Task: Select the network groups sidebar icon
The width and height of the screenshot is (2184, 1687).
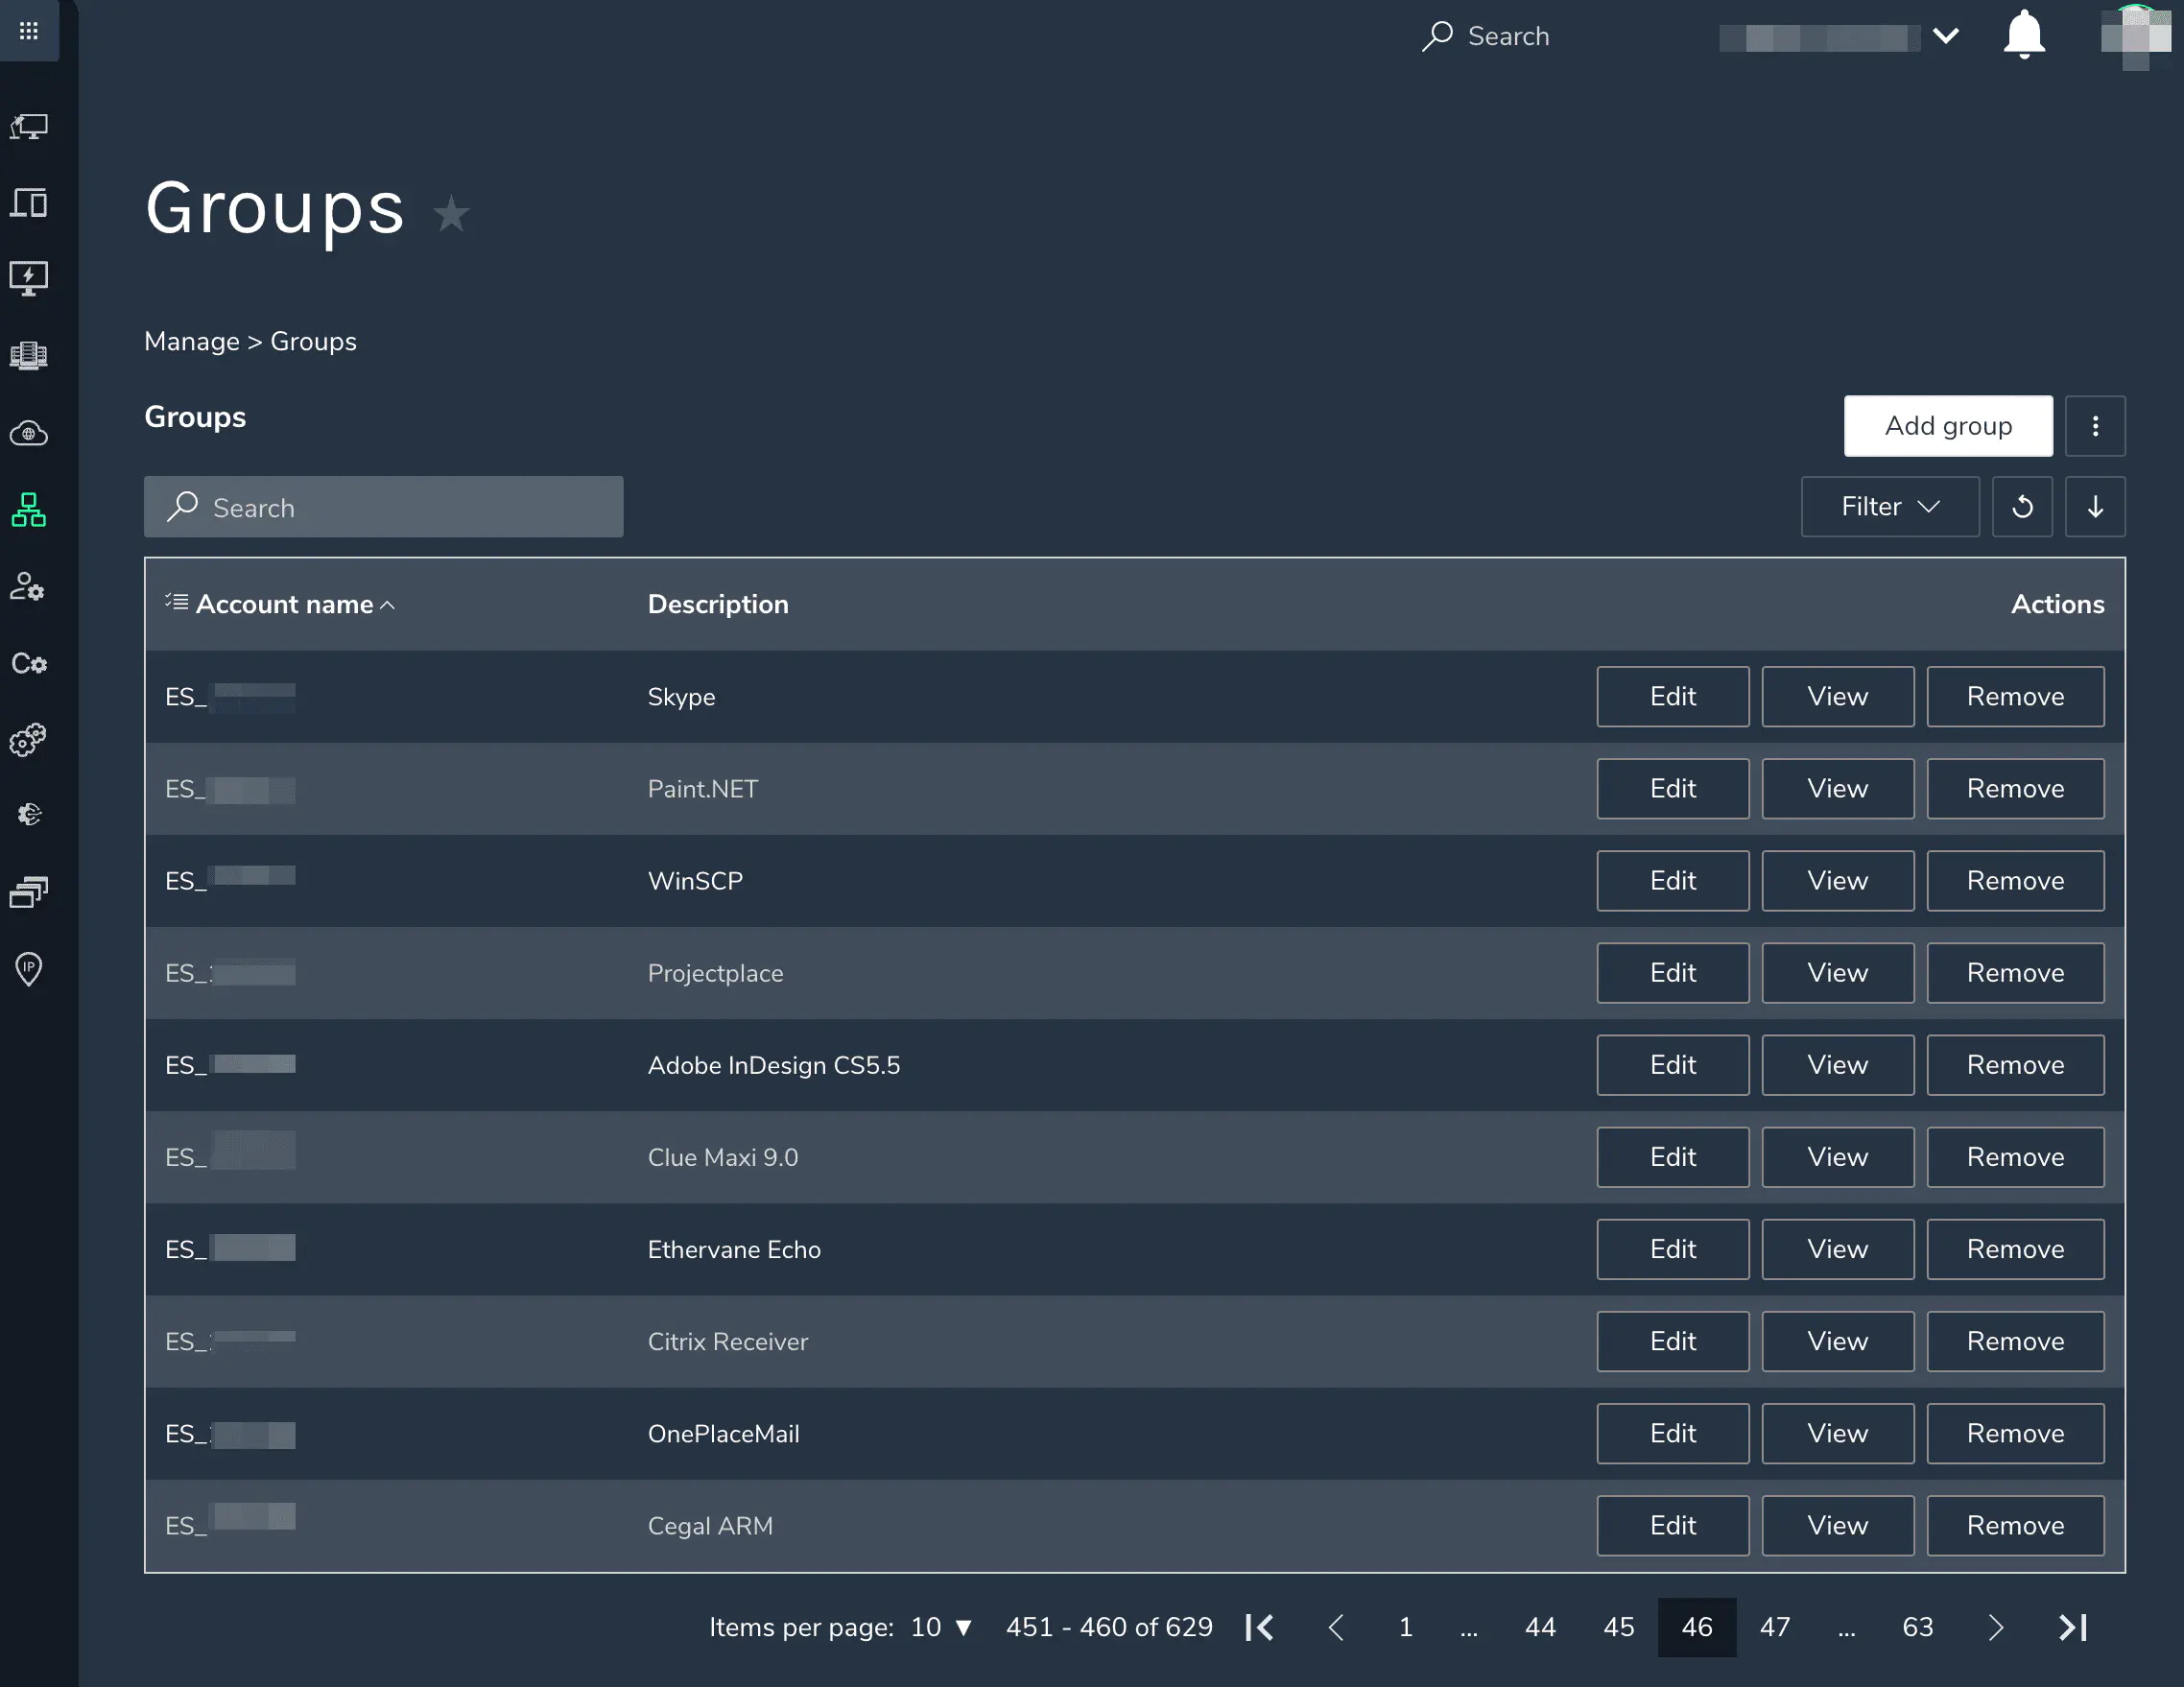Action: pyautogui.click(x=29, y=510)
